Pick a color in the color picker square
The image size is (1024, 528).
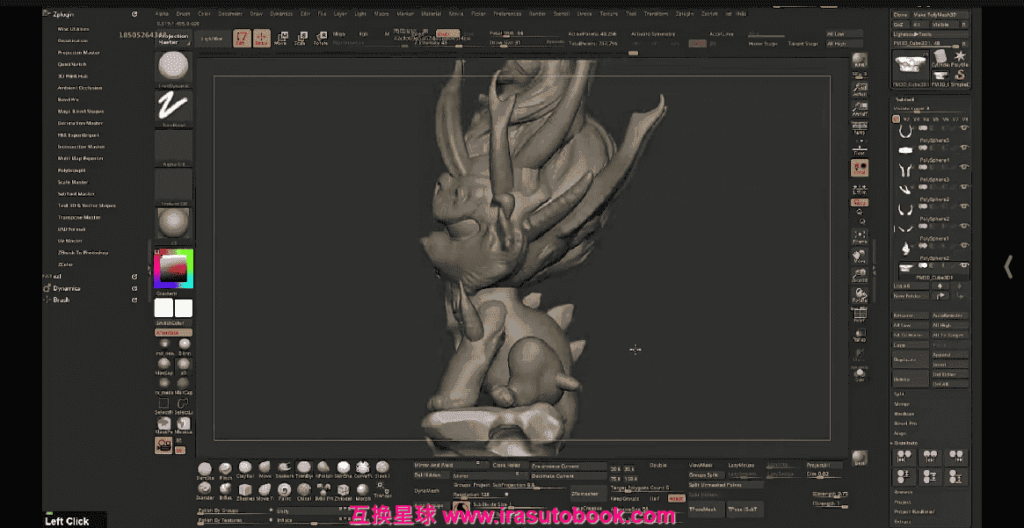point(174,269)
